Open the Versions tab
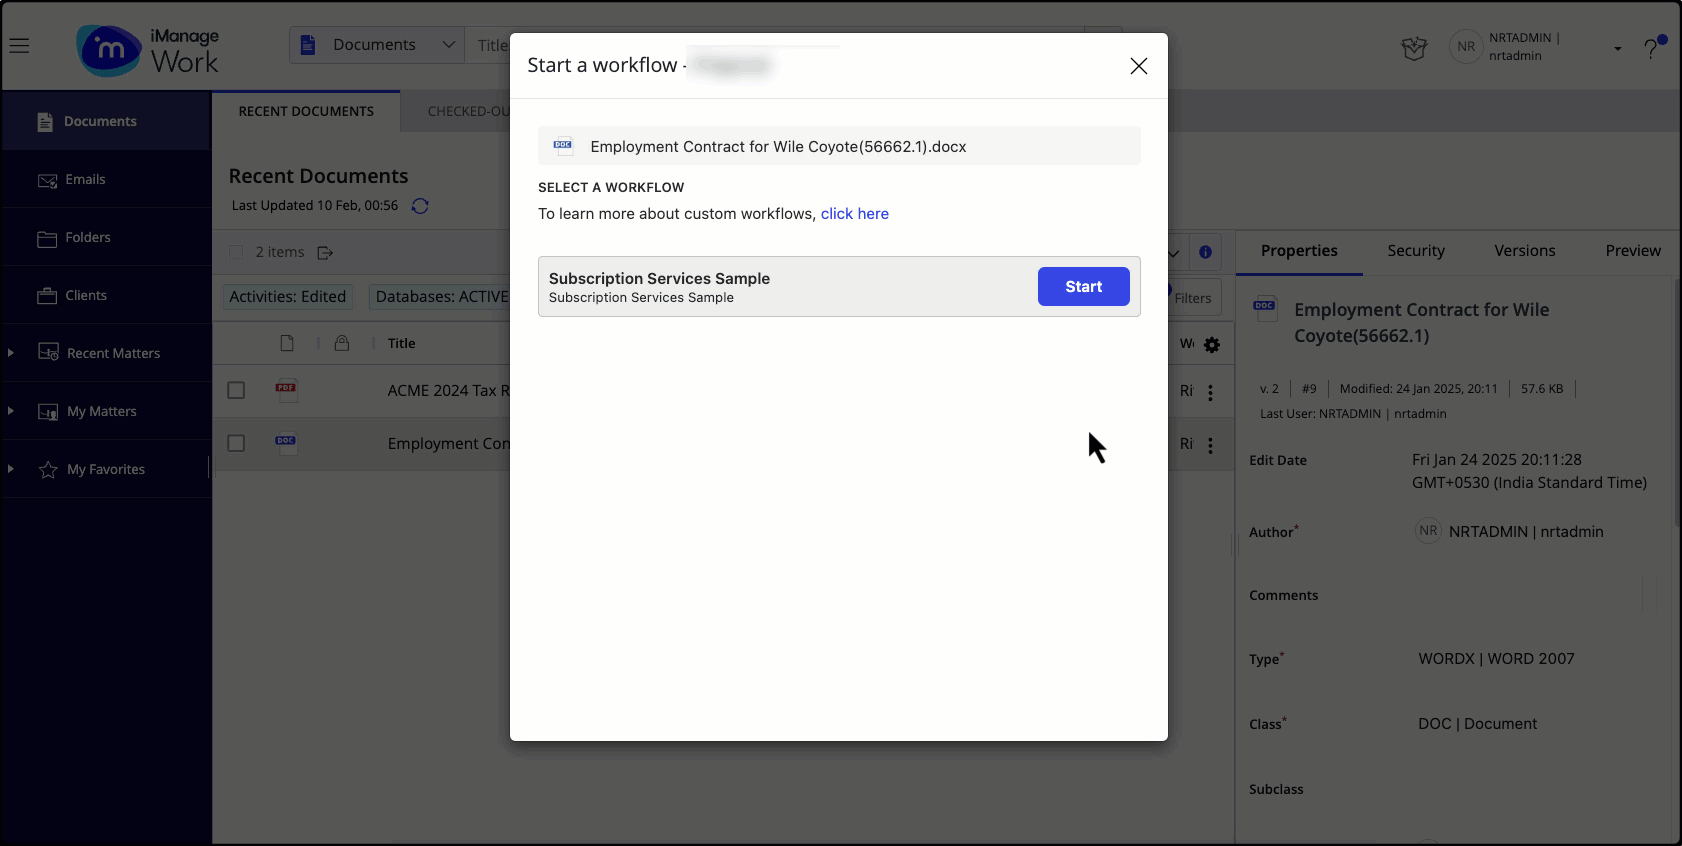The width and height of the screenshot is (1682, 846). (1525, 251)
